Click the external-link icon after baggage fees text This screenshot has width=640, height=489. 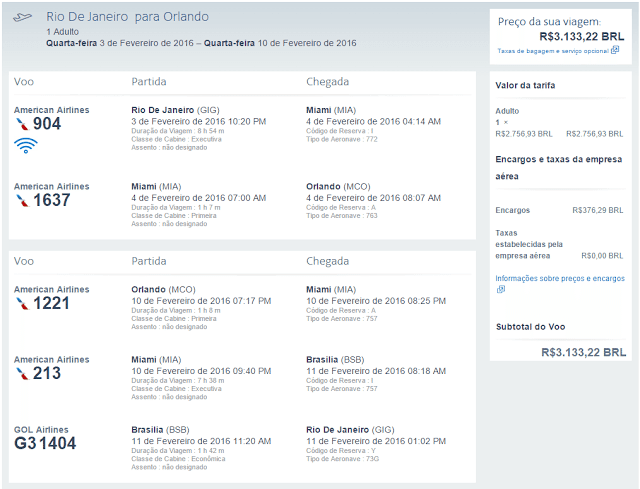[x=615, y=50]
